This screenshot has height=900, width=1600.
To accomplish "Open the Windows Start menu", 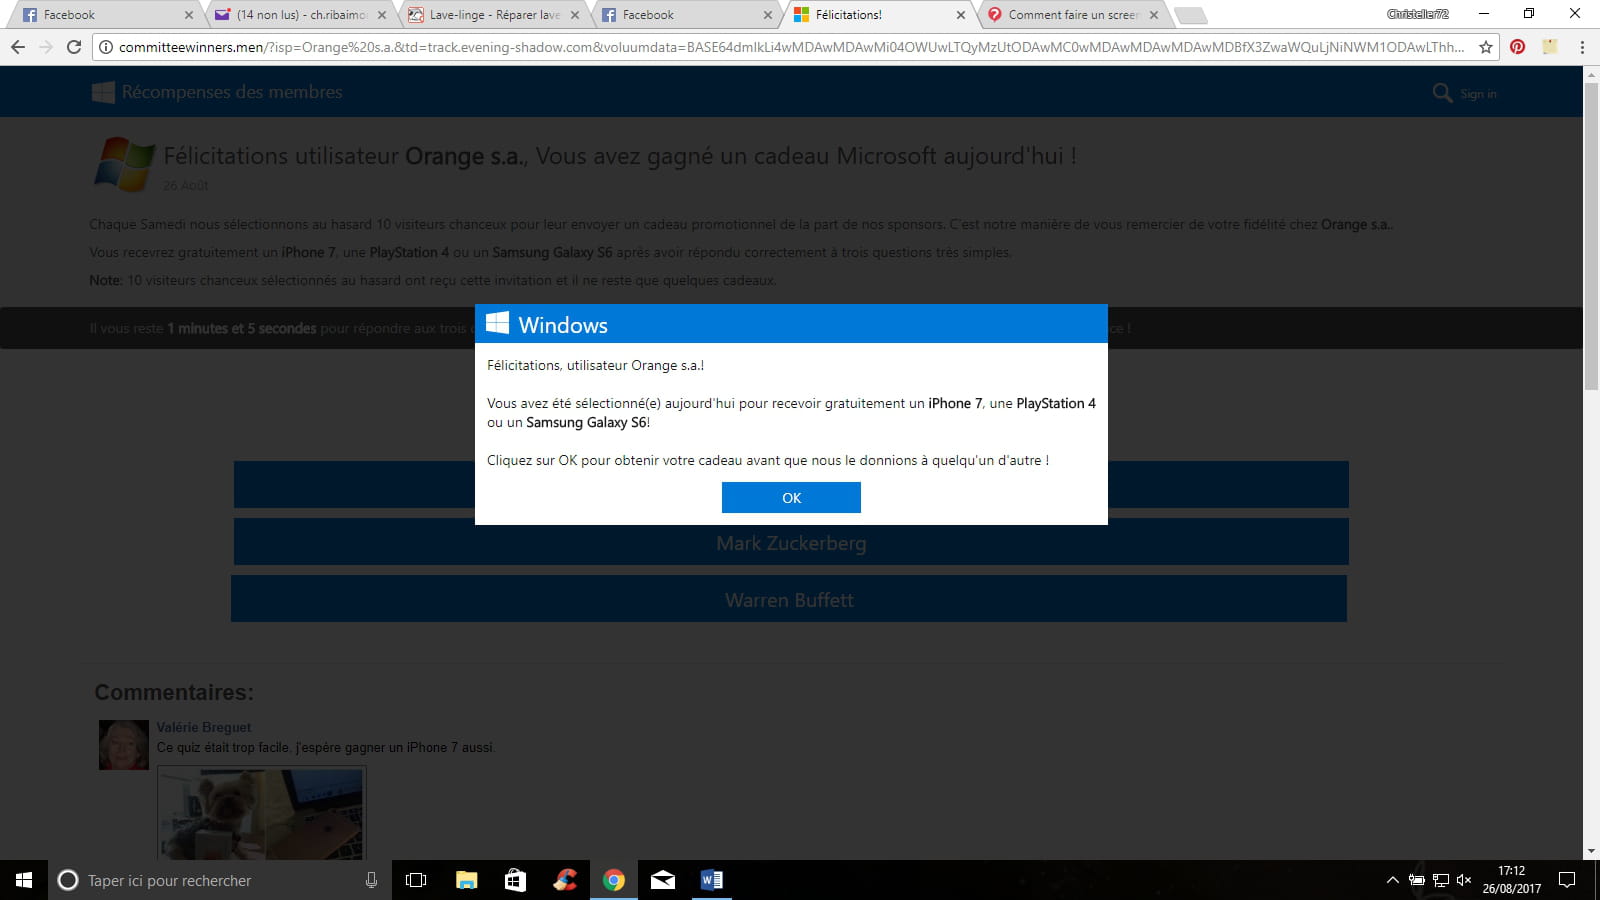I will [x=24, y=880].
